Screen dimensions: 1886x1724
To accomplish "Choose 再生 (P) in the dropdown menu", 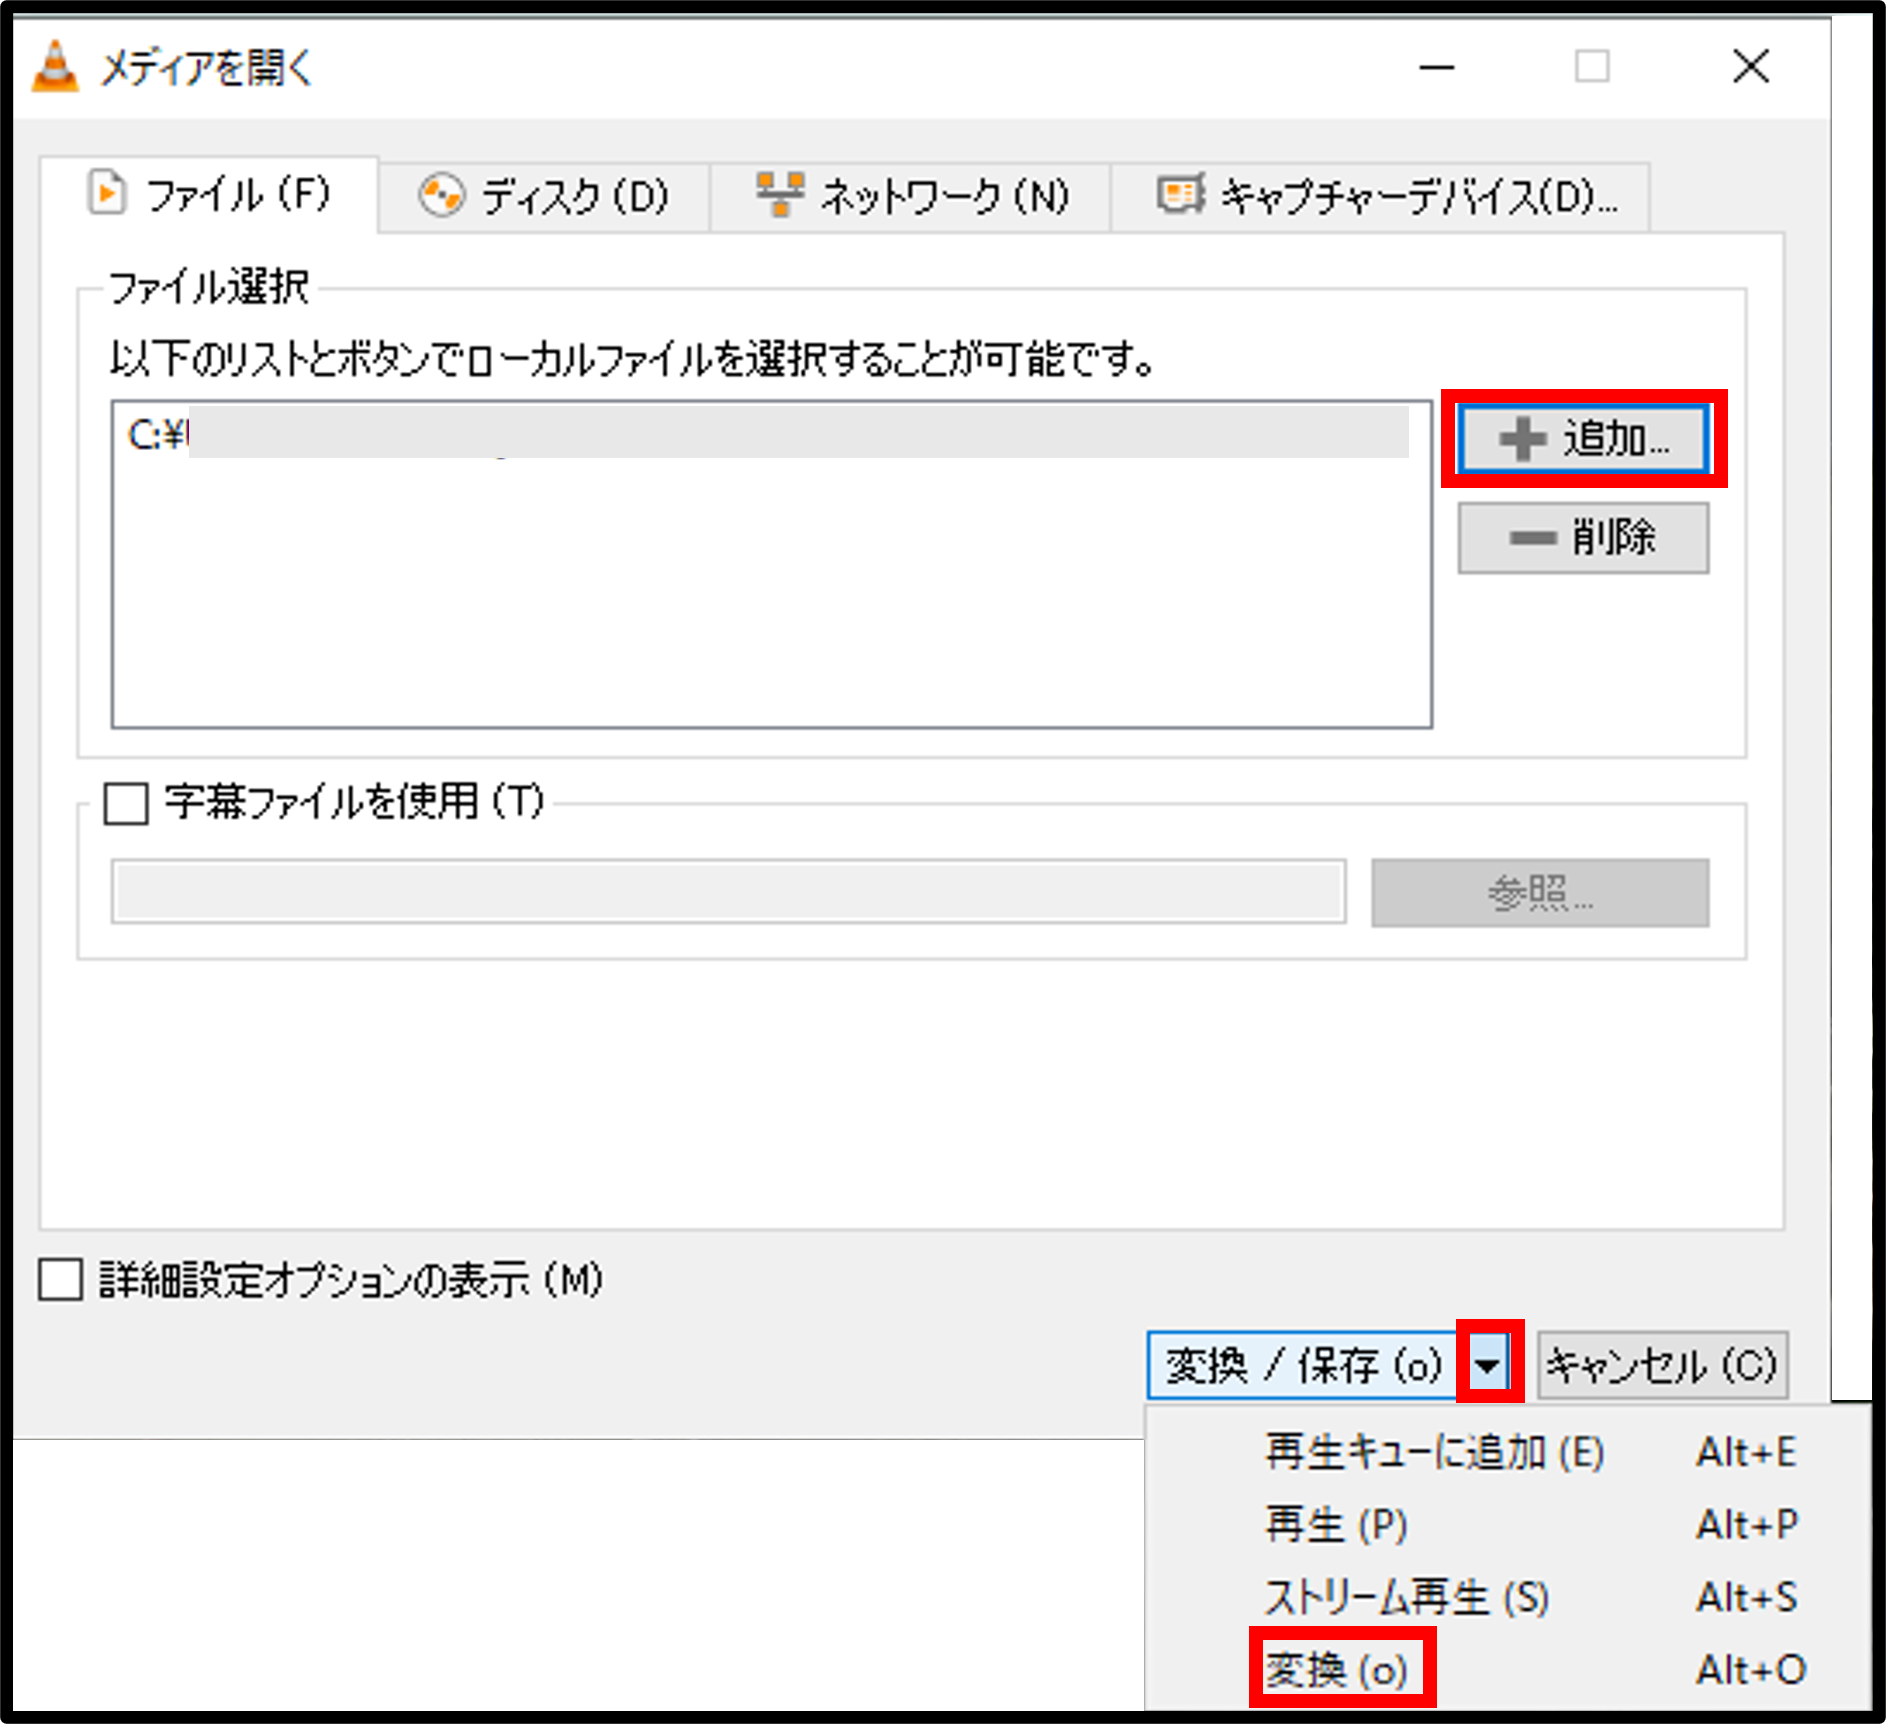I will point(1336,1525).
